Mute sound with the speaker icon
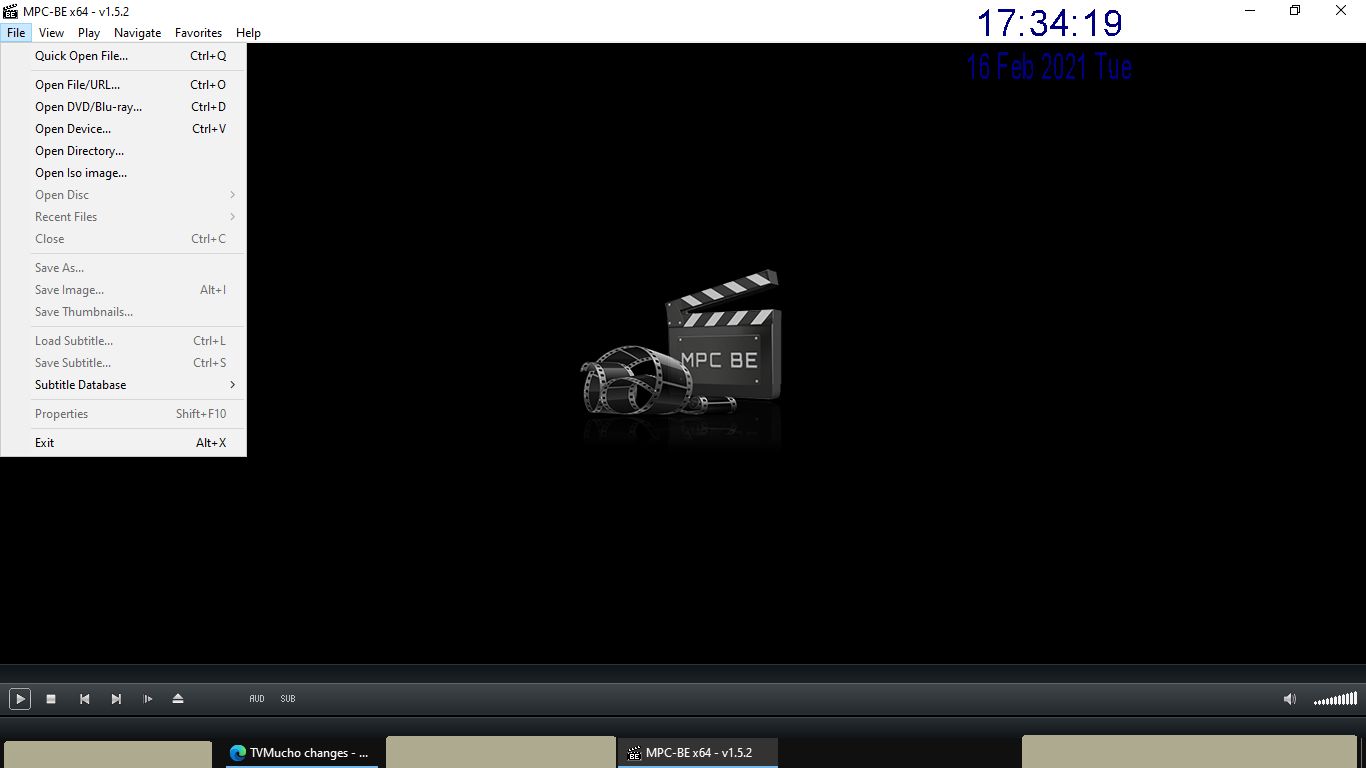Image resolution: width=1366 pixels, height=768 pixels. click(1289, 699)
